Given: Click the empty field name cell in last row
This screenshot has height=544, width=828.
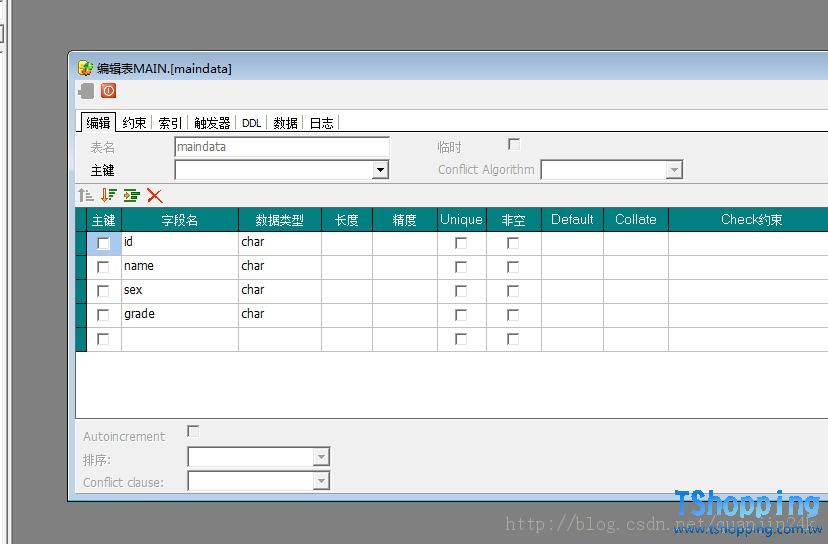Looking at the screenshot, I should point(180,339).
